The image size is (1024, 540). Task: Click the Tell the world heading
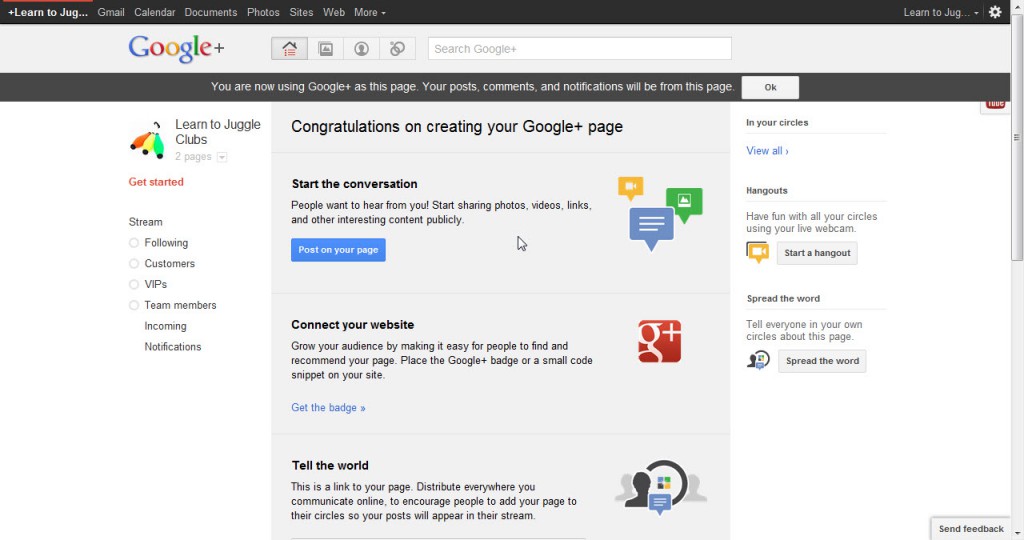(330, 466)
